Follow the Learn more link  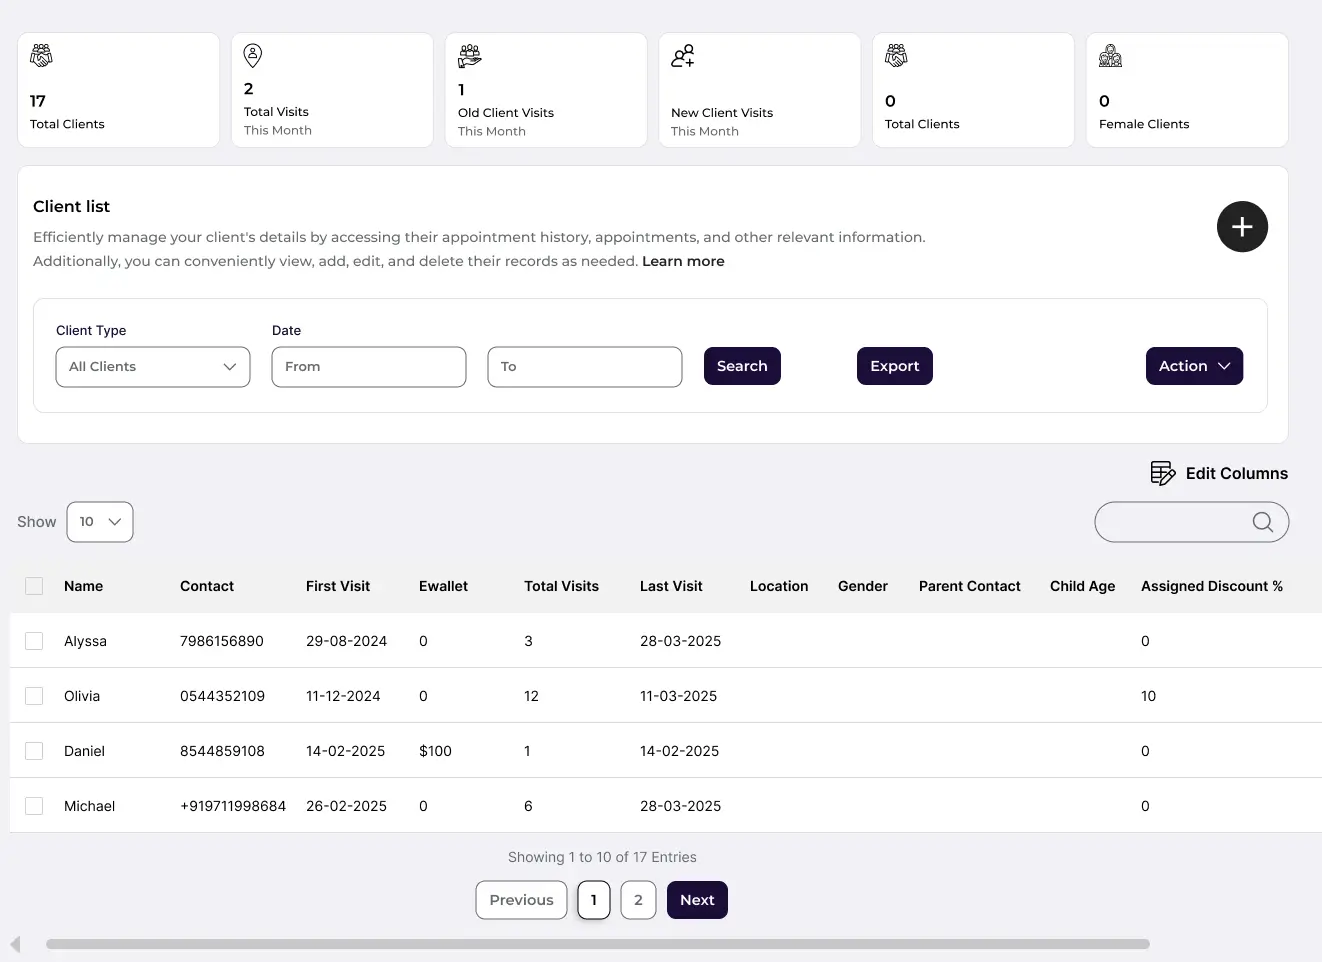coord(683,261)
